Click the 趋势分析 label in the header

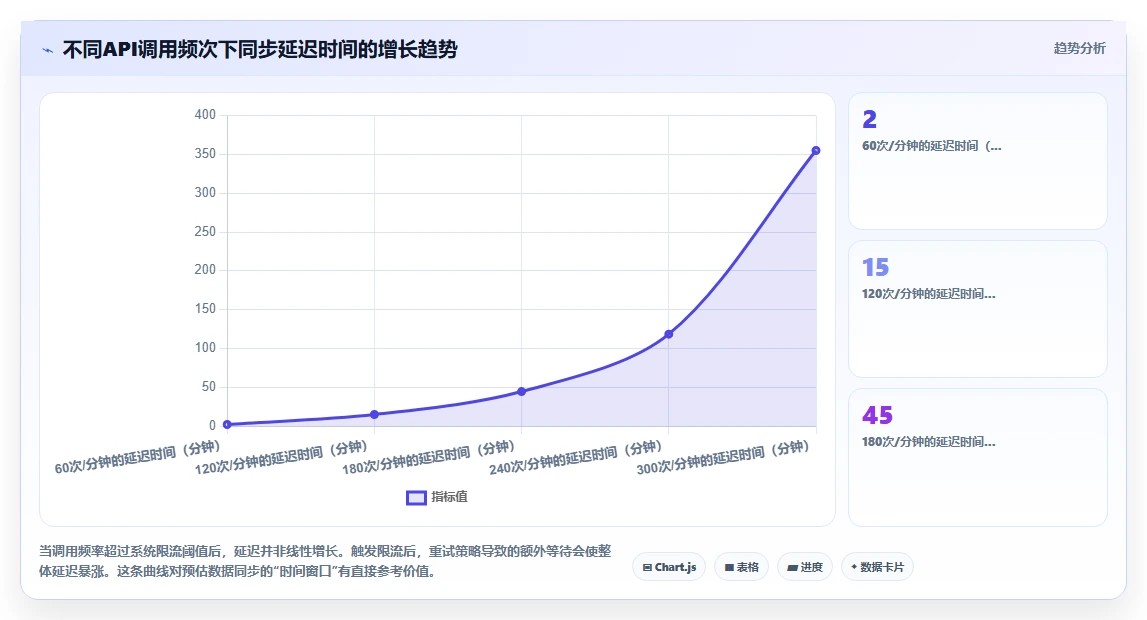point(1079,48)
